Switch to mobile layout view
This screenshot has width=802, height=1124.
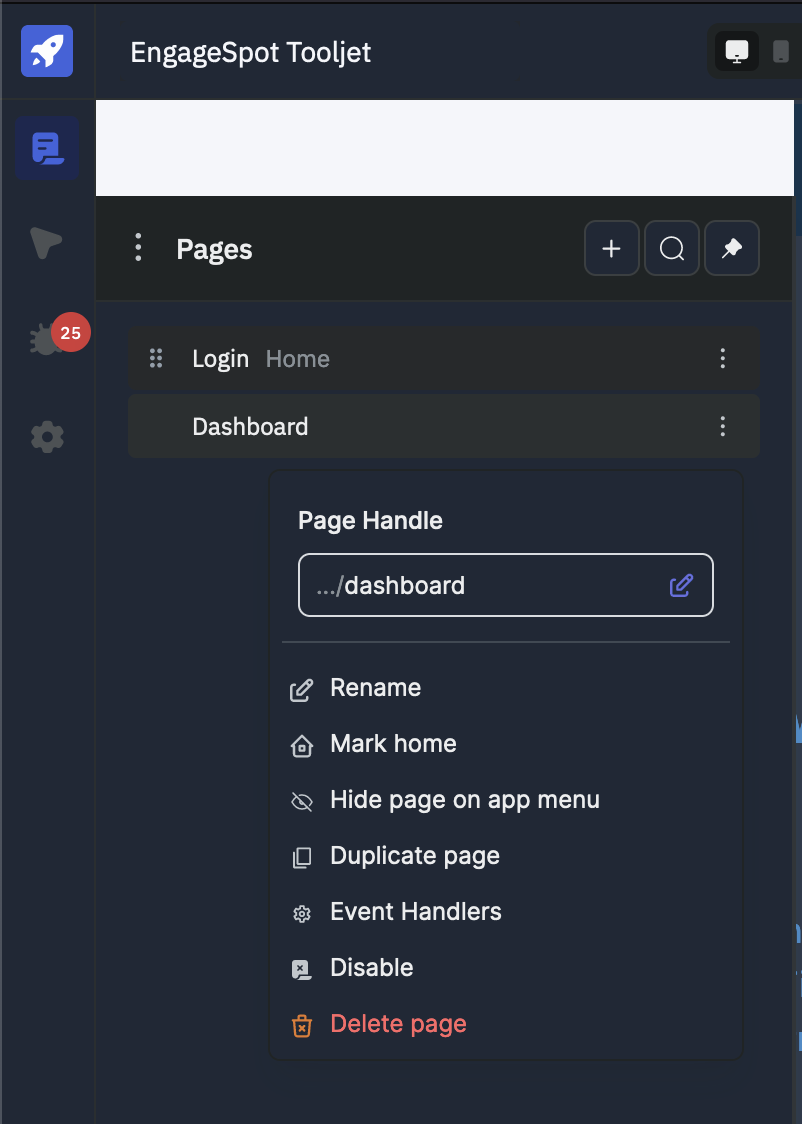[780, 52]
